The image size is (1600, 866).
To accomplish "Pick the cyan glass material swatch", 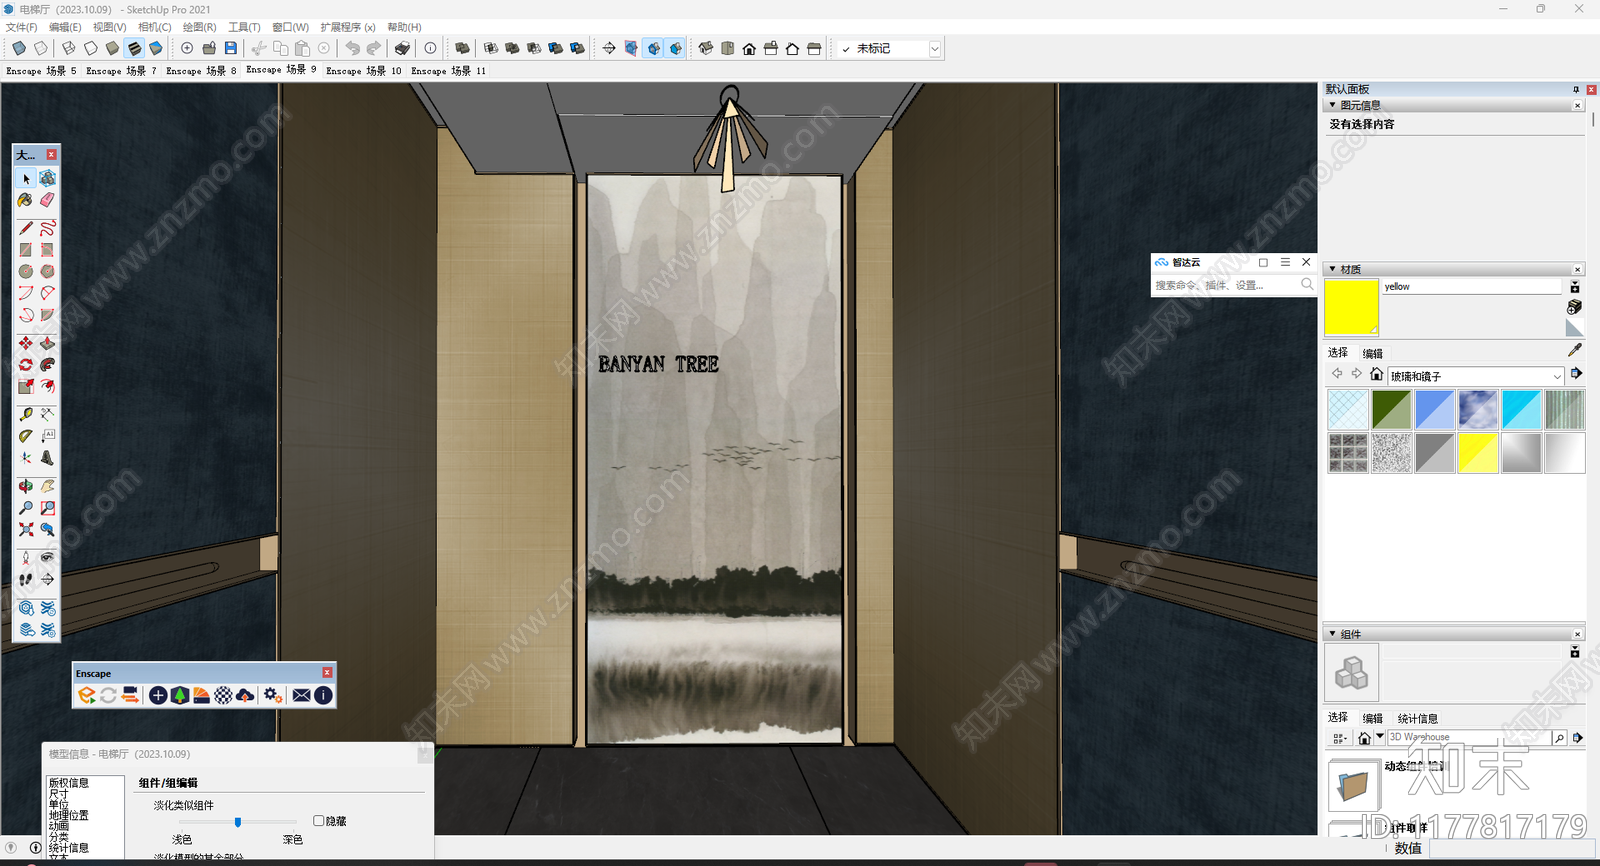I will point(1521,410).
